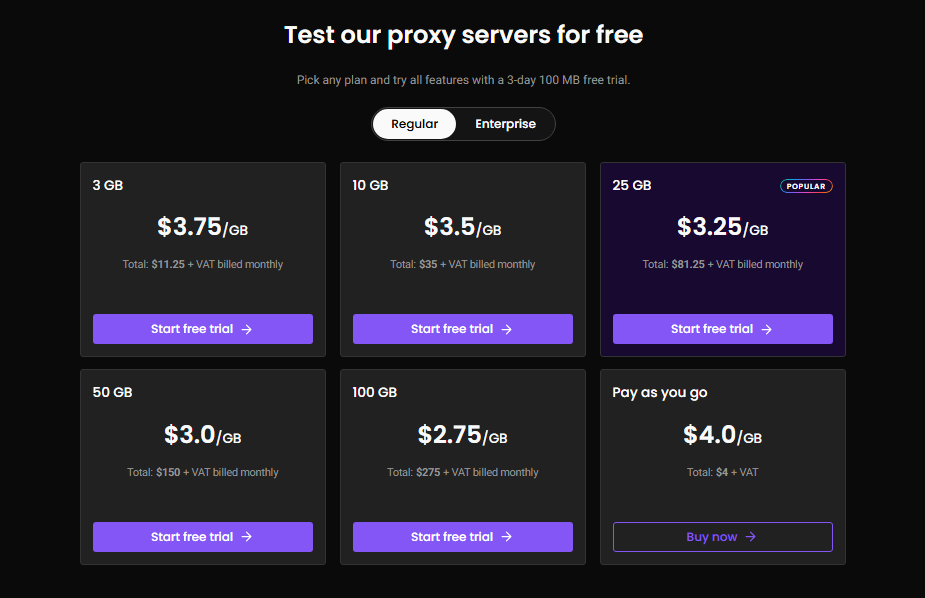Start free trial for the 10 GB plan

(462, 329)
